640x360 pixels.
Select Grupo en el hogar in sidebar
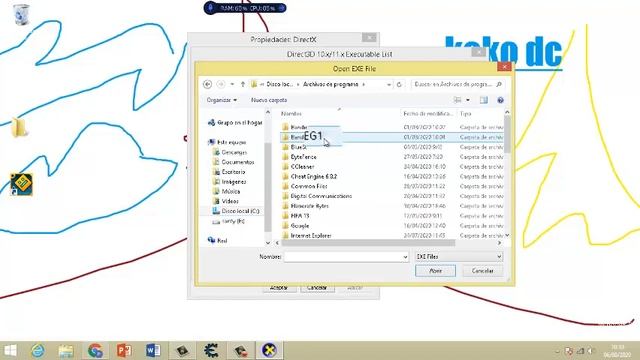click(235, 122)
